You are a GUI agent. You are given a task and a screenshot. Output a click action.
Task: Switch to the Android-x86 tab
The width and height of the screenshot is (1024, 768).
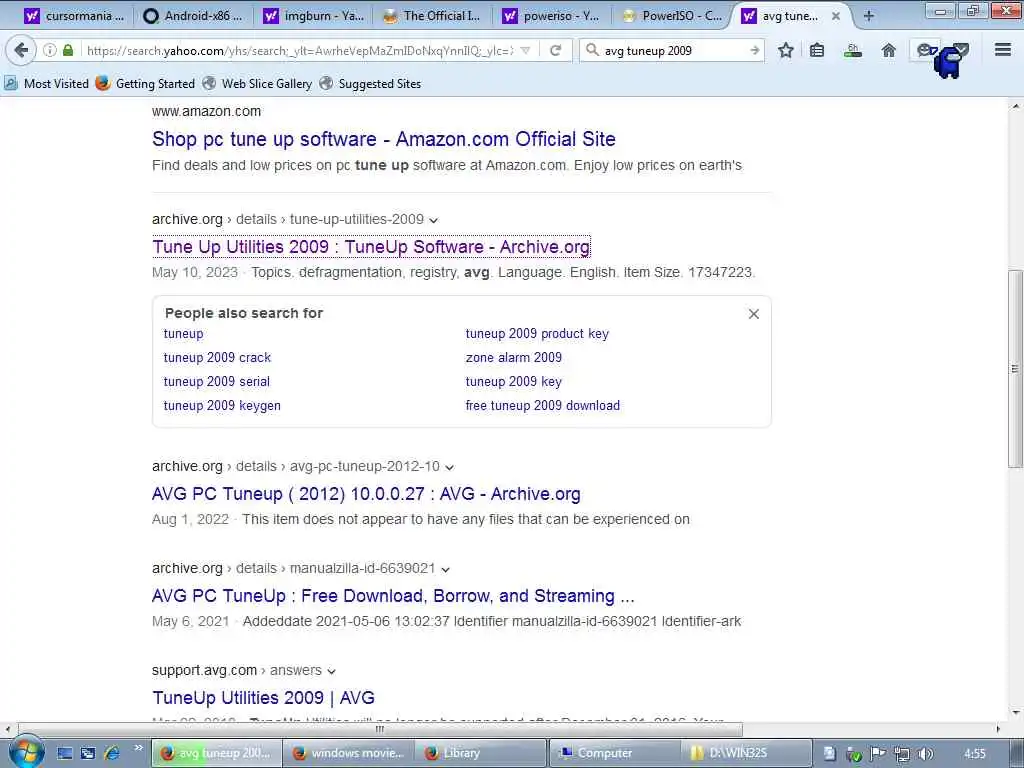pos(193,16)
